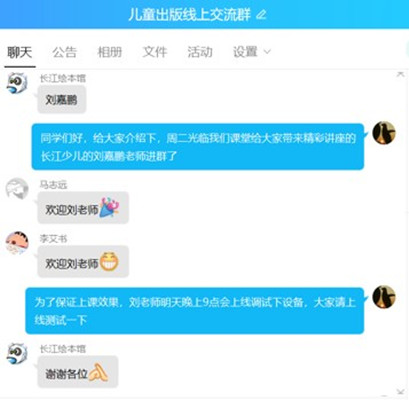Image resolution: width=409 pixels, height=400 pixels.
Task: Click the praying hands emoji in 谢谢各位
Action: (98, 372)
